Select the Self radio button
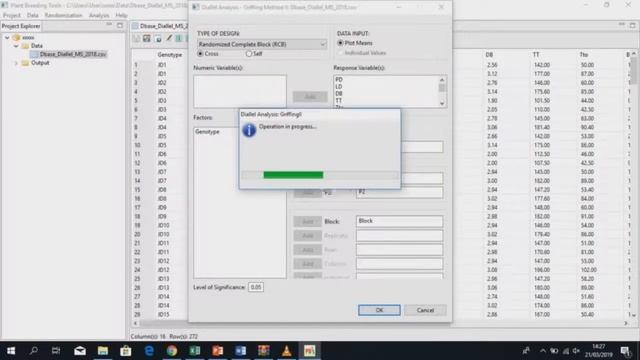 249,54
